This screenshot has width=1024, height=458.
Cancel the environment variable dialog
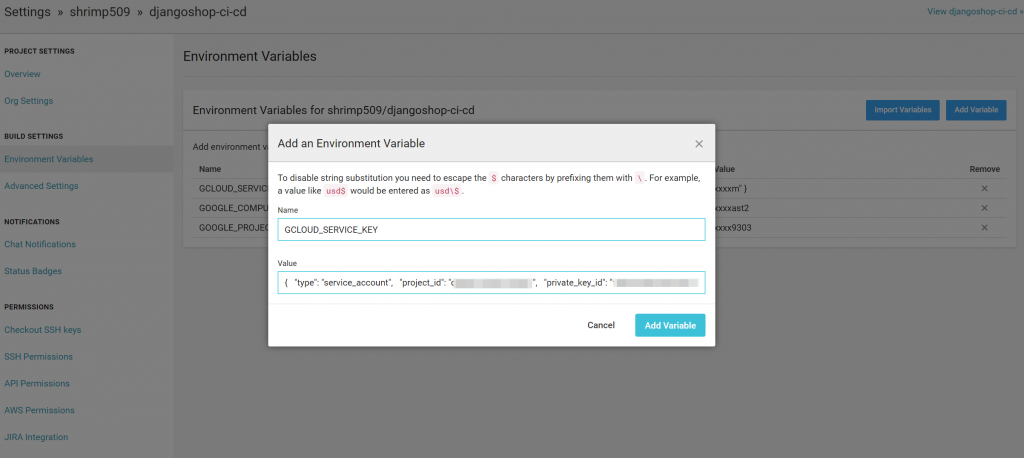coord(601,325)
